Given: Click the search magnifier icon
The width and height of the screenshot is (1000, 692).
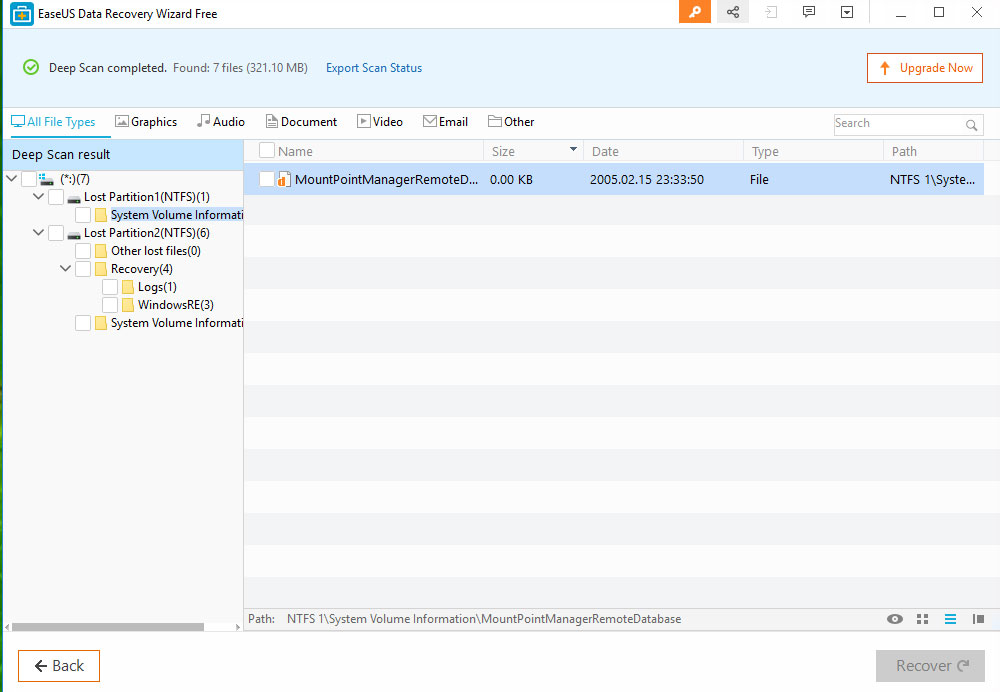Looking at the screenshot, I should [x=971, y=125].
